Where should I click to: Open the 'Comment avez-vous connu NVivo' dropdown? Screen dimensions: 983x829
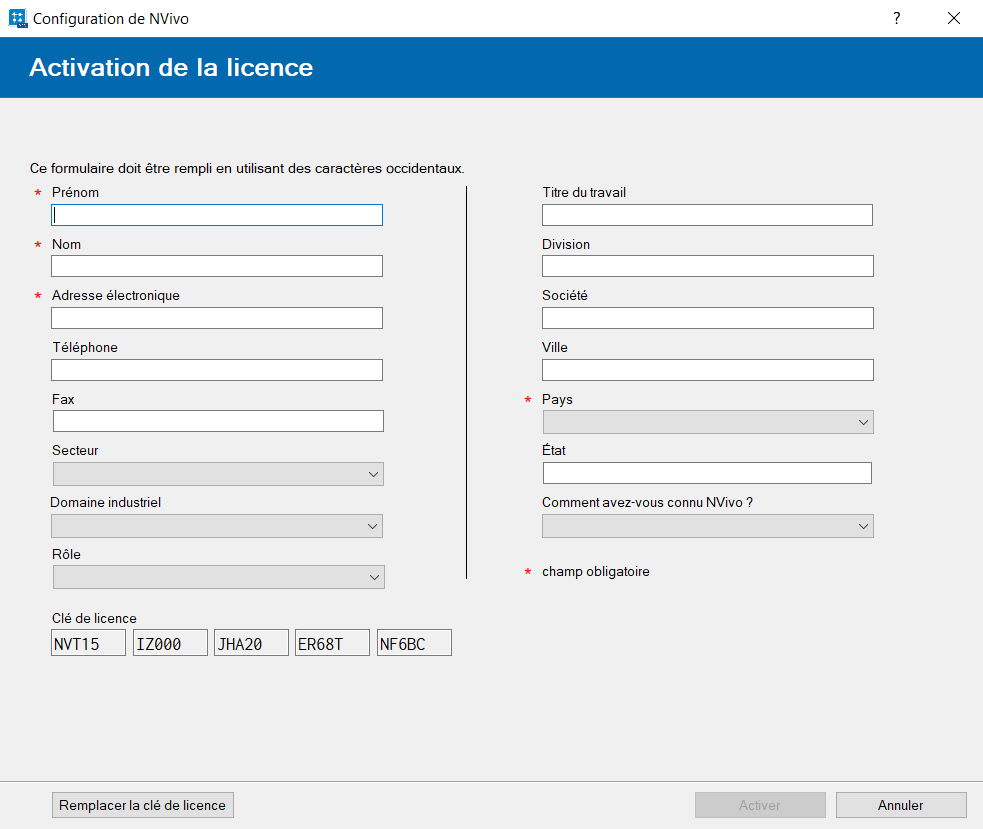pyautogui.click(x=708, y=526)
